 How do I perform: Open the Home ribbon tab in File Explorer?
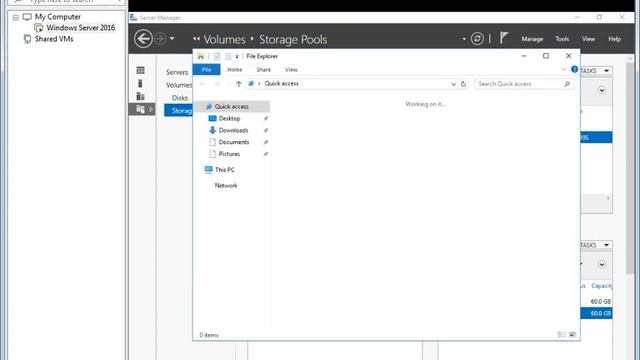(x=235, y=70)
